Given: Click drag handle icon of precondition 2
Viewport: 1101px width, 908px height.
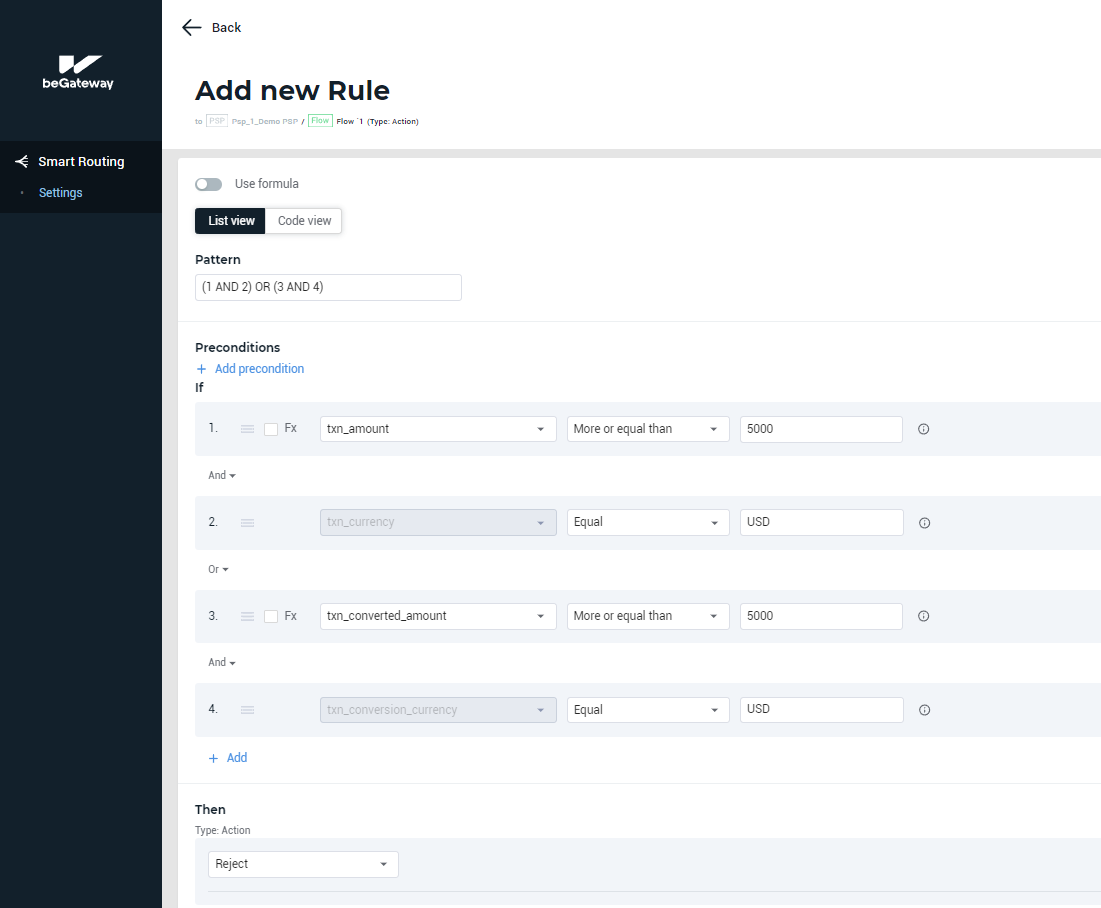Looking at the screenshot, I should [247, 523].
